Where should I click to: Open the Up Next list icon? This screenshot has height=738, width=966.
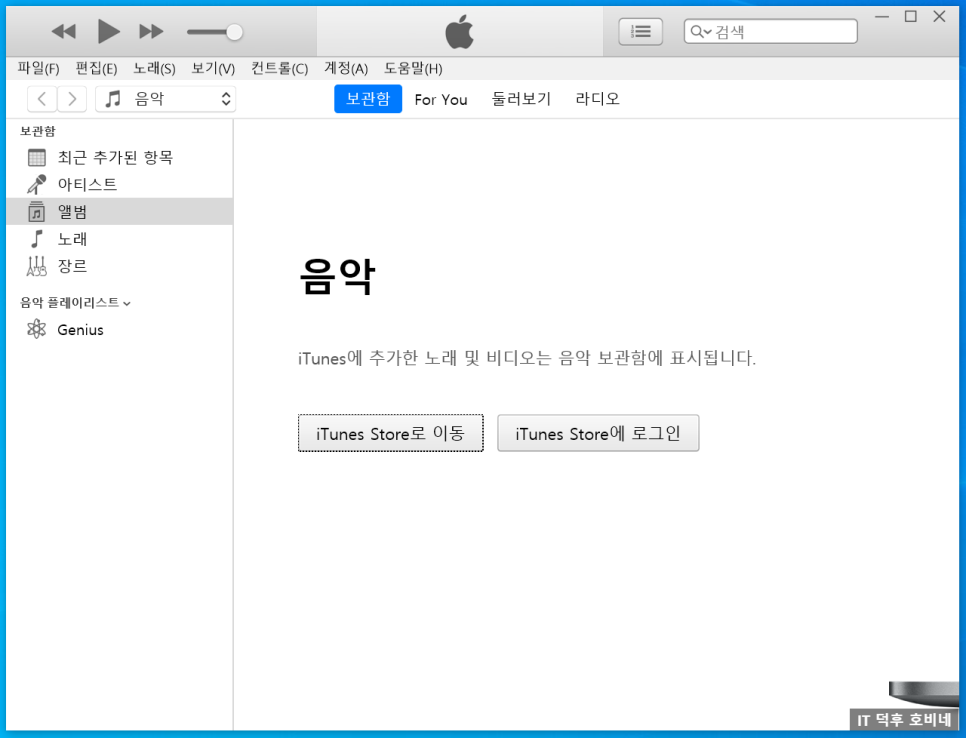641,31
